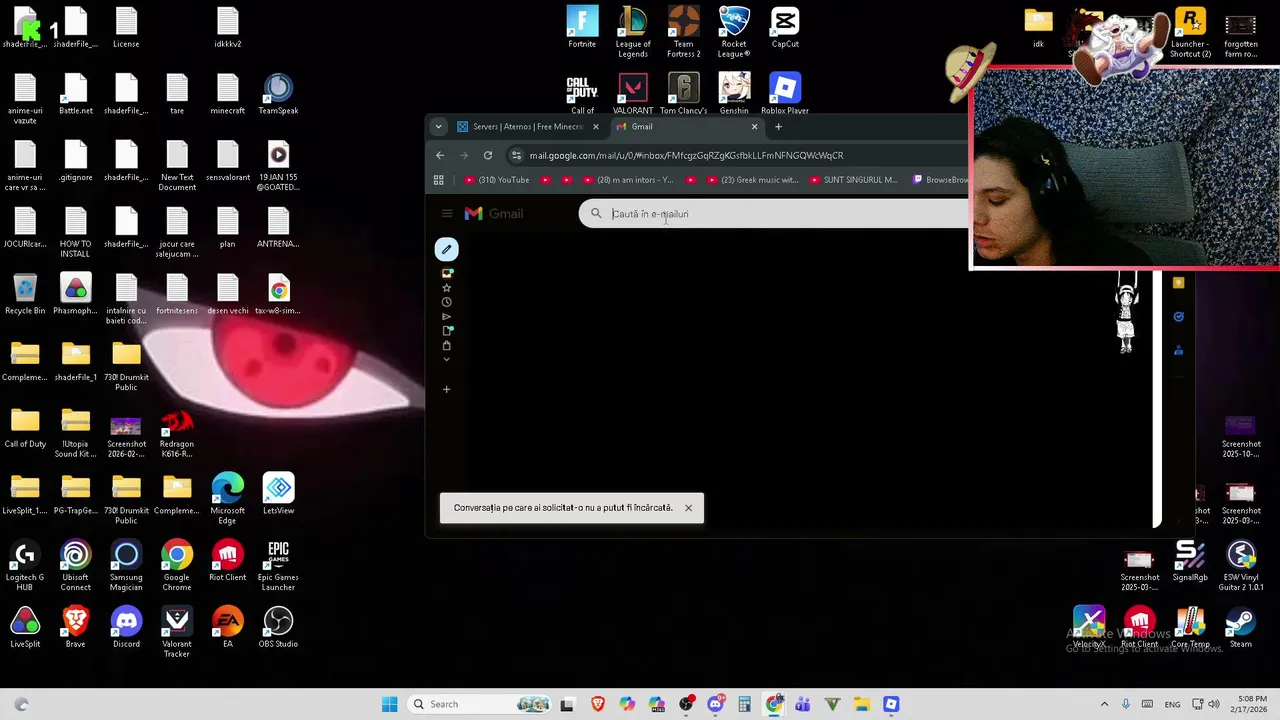The width and height of the screenshot is (1280, 720).
Task: Select the Roblox Player desktop icon
Action: pos(785,94)
